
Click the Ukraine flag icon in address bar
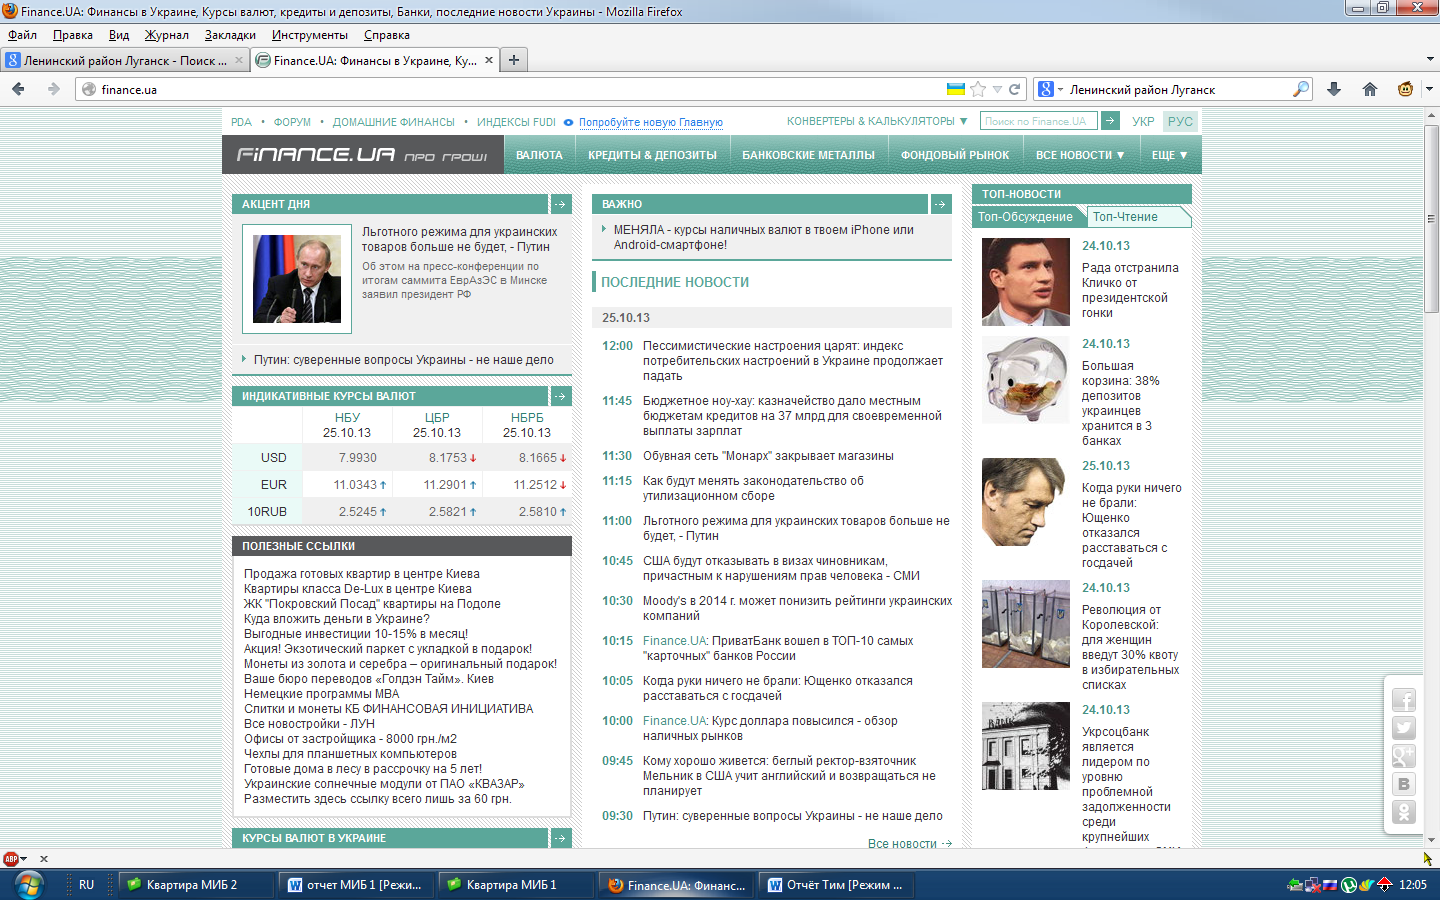[x=956, y=89]
